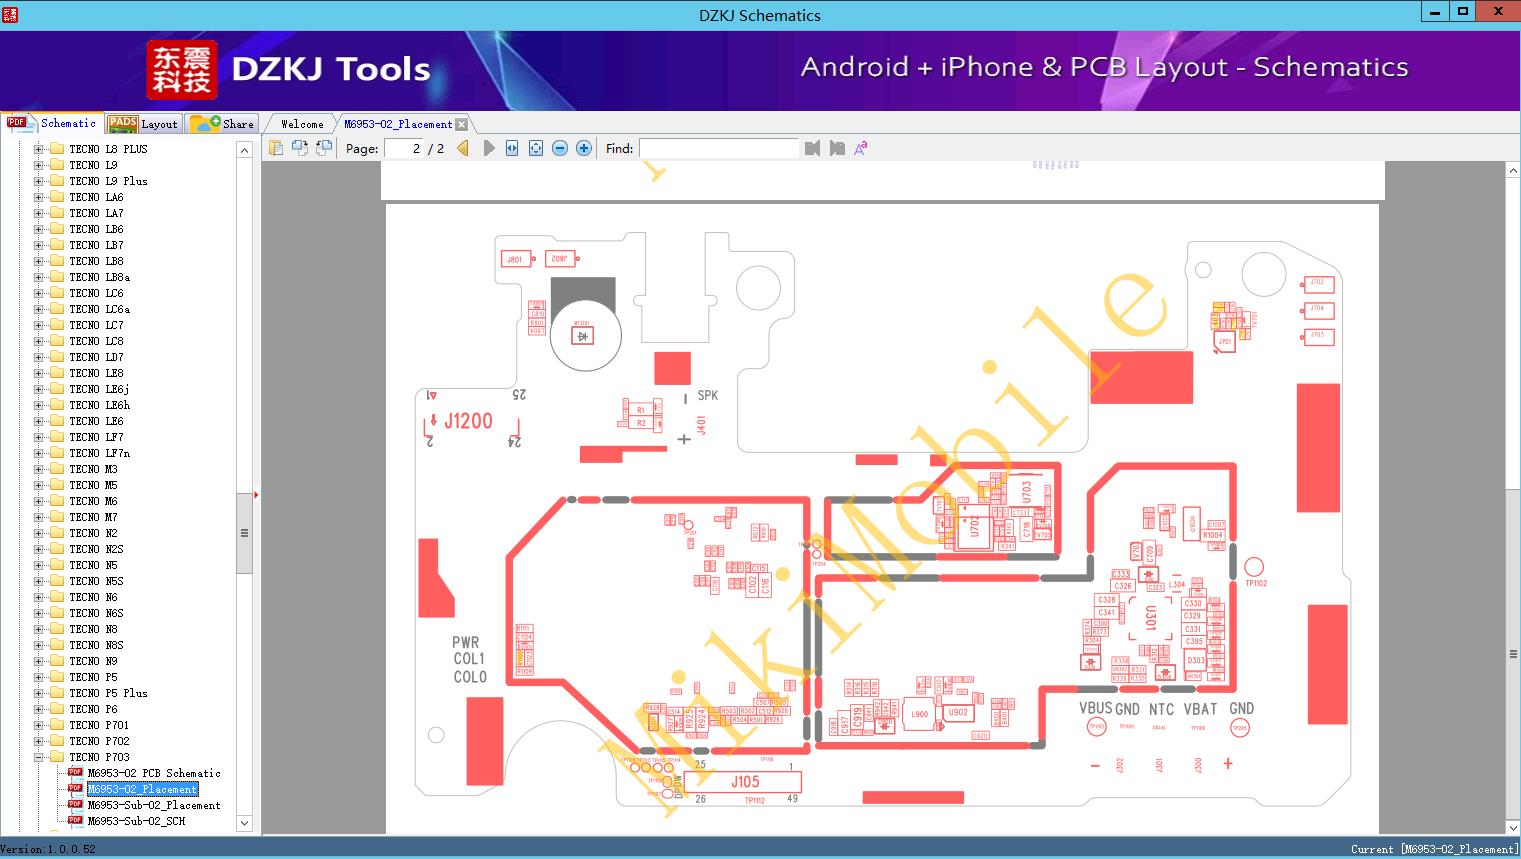Expand the TECNO LC6a folder
1521x859 pixels.
pos(39,309)
